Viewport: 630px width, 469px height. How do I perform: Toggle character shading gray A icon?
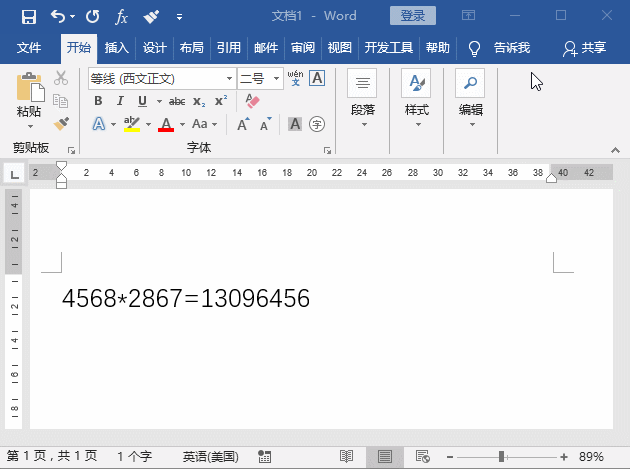295,124
